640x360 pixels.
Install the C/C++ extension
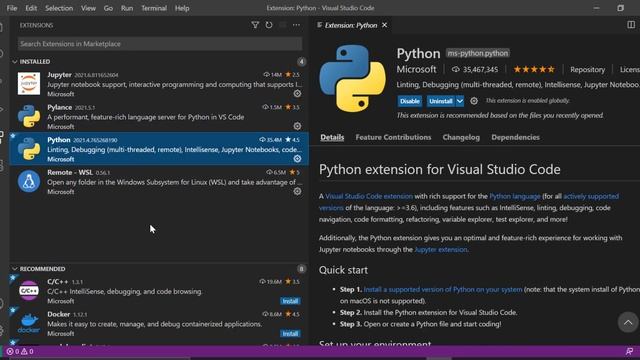290,301
